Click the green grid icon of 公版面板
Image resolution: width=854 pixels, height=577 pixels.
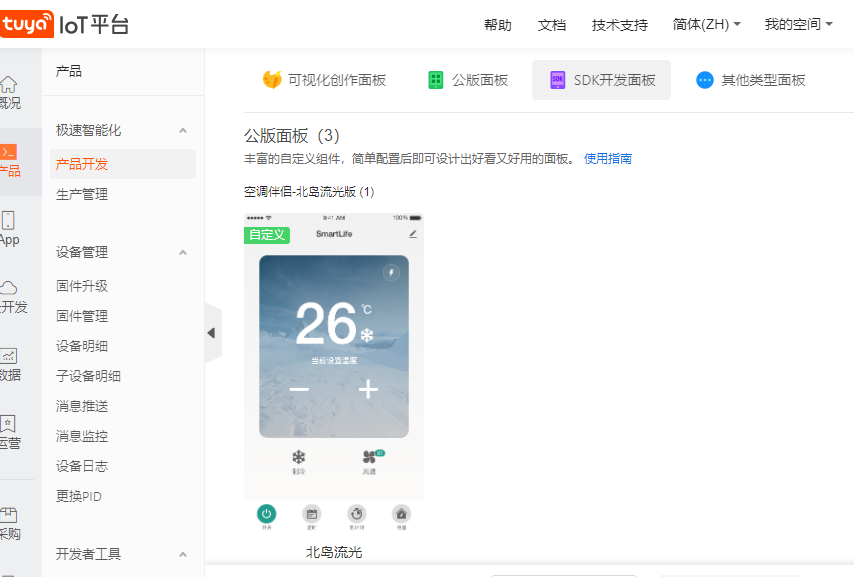pos(436,80)
